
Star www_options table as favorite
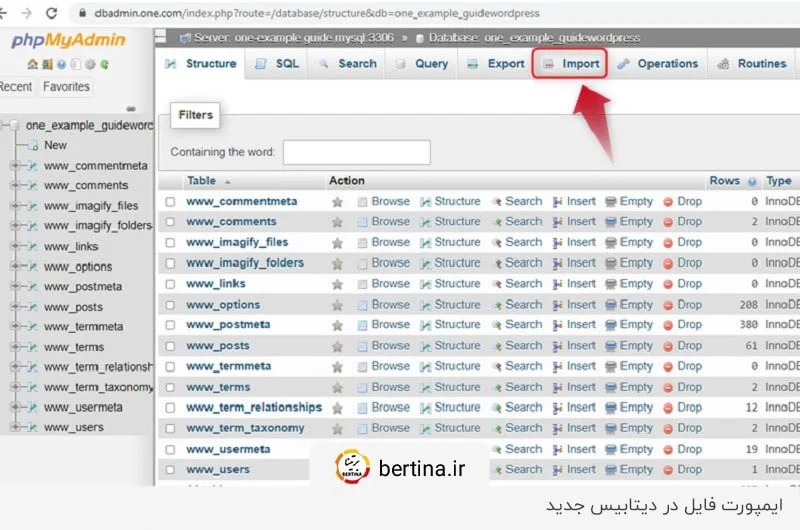pyautogui.click(x=337, y=305)
